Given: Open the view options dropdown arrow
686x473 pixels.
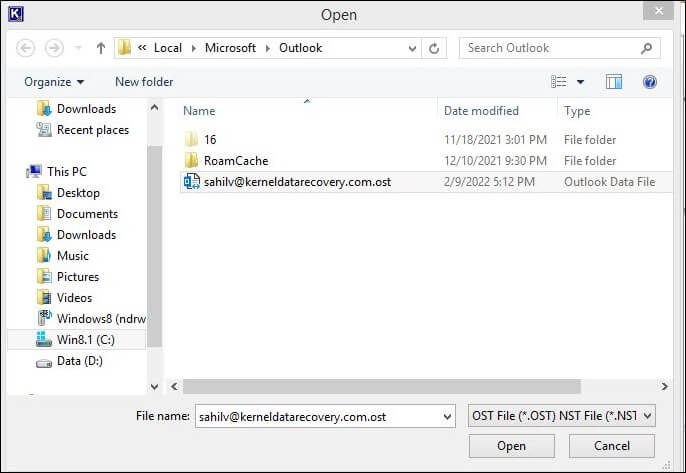Looking at the screenshot, I should click(x=580, y=82).
